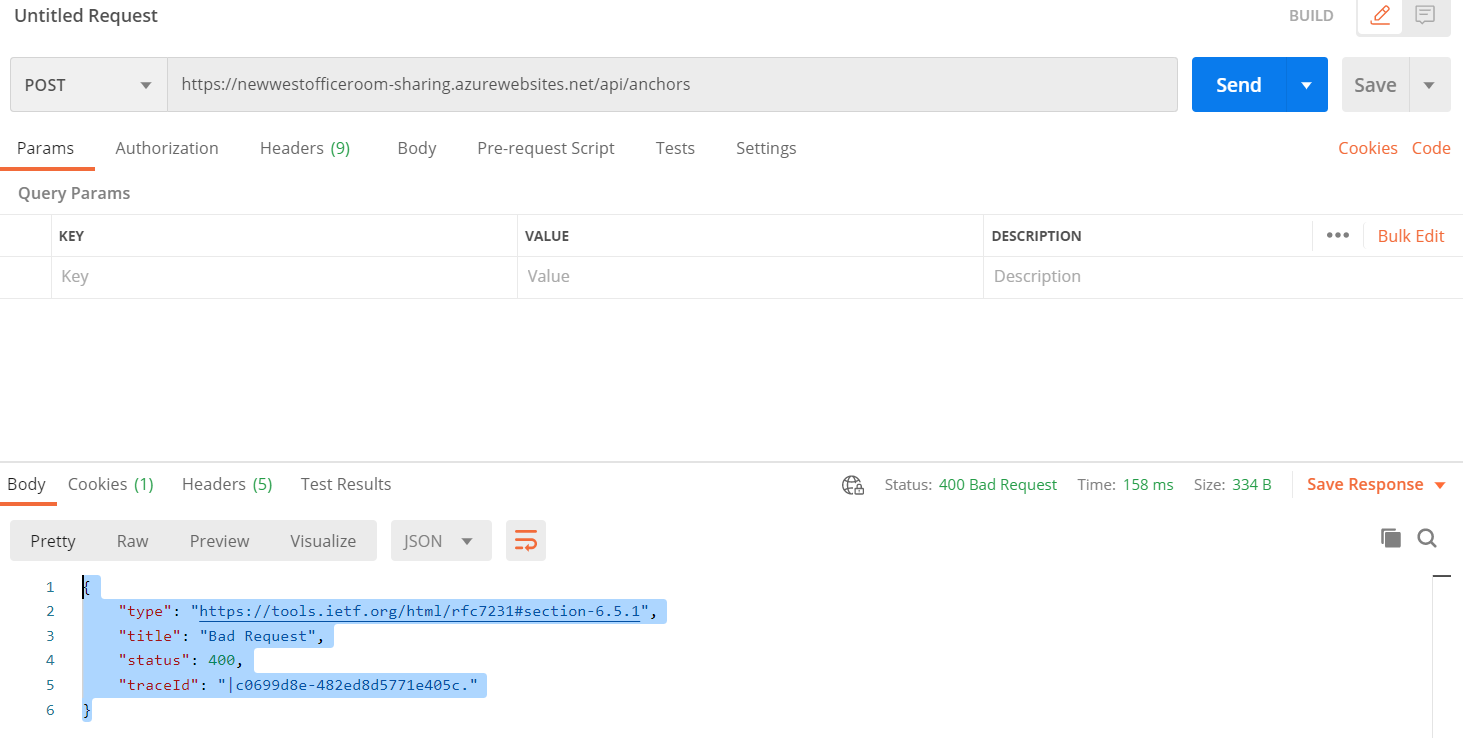The image size is (1463, 738).
Task: Open the POST method dropdown
Action: (x=87, y=84)
